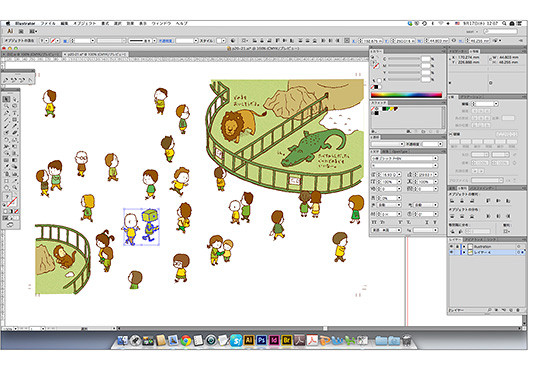Select the Rotate tool
Viewport: 546px width, 365px height.
(x=6, y=140)
